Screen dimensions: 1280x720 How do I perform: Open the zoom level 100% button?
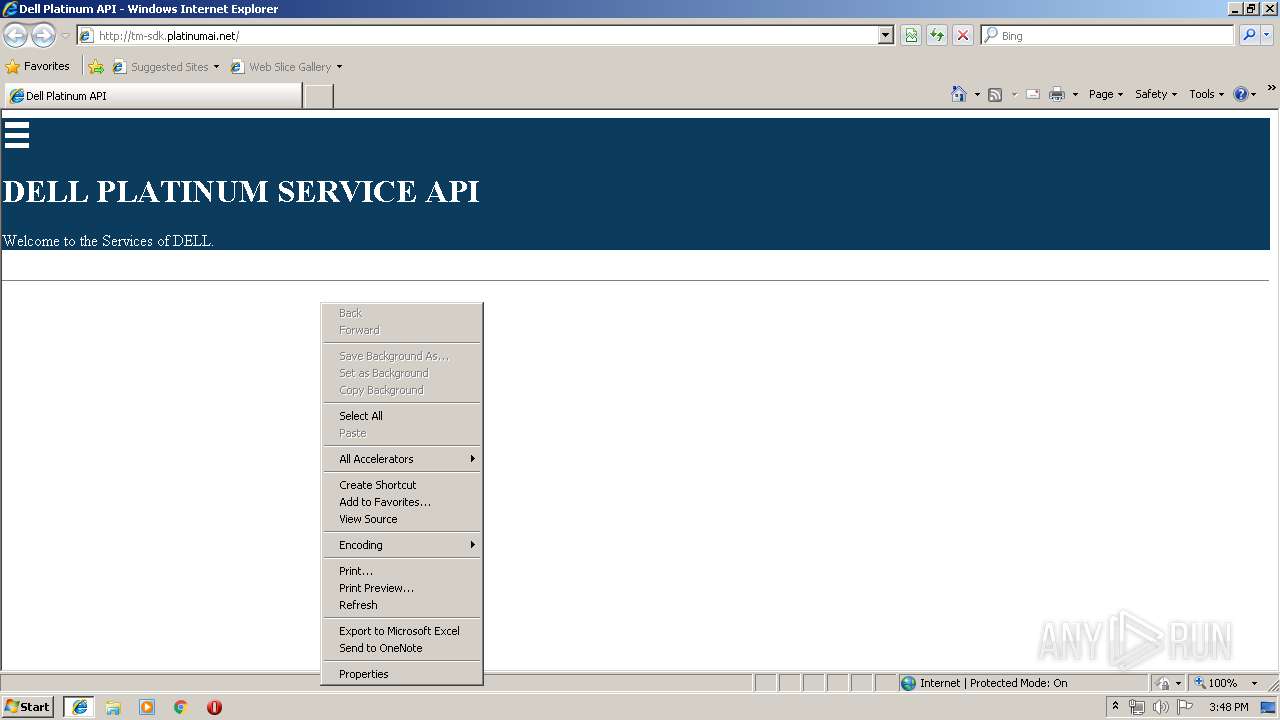pos(1216,683)
